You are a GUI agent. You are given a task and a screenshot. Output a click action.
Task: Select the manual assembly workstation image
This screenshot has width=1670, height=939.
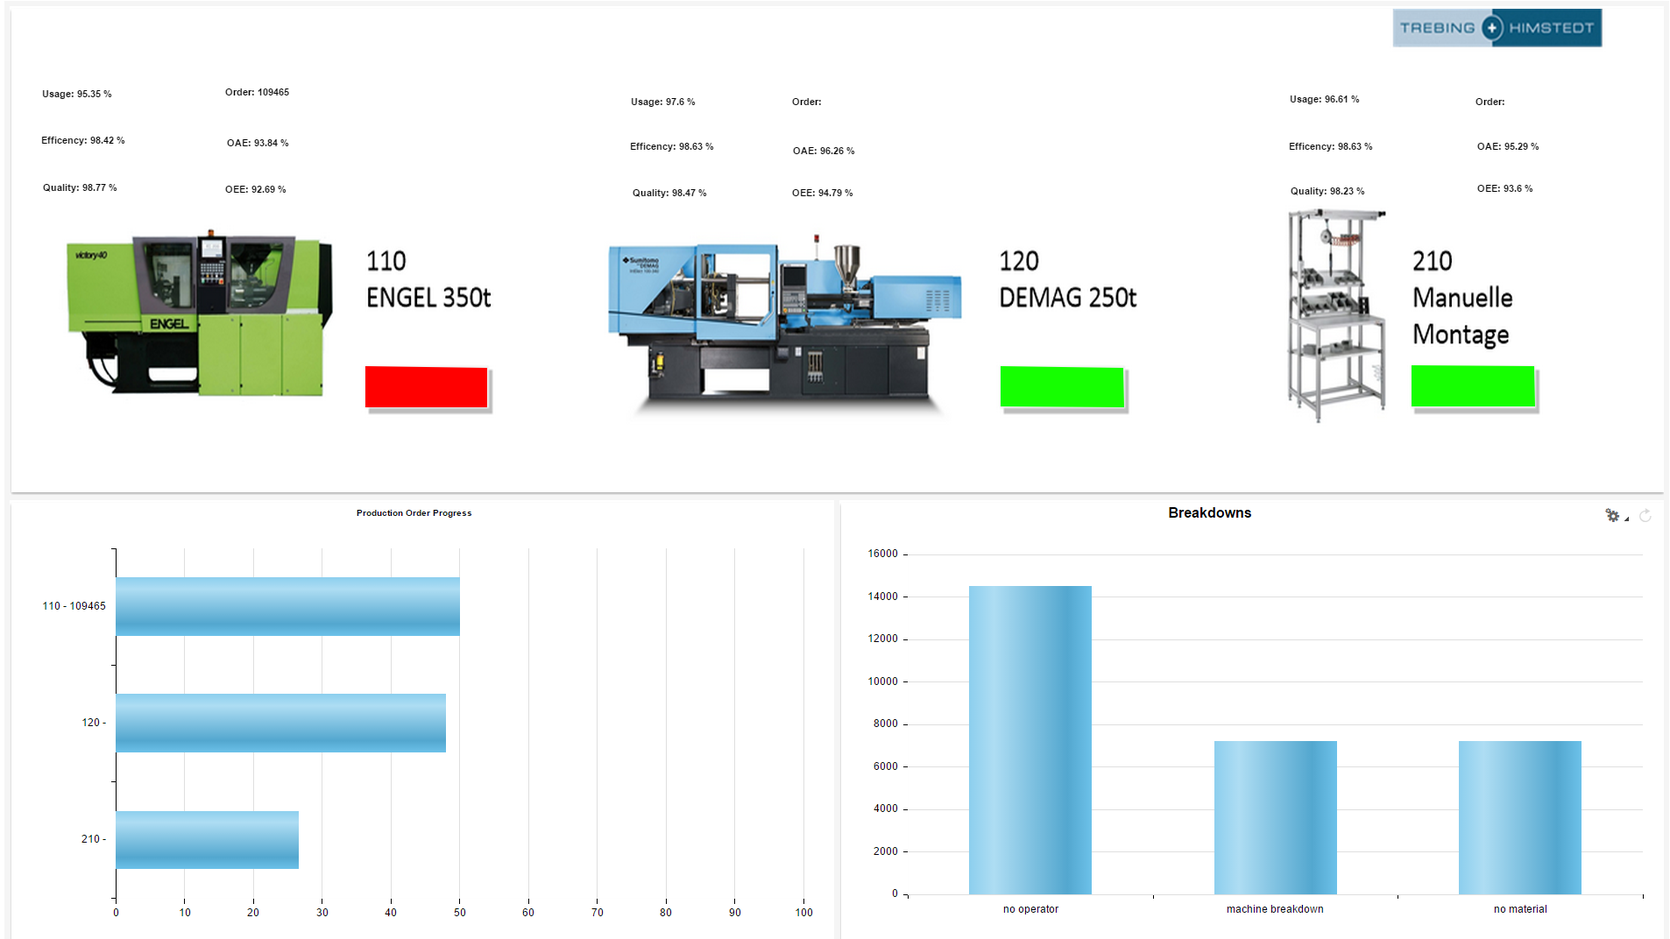click(x=1336, y=314)
